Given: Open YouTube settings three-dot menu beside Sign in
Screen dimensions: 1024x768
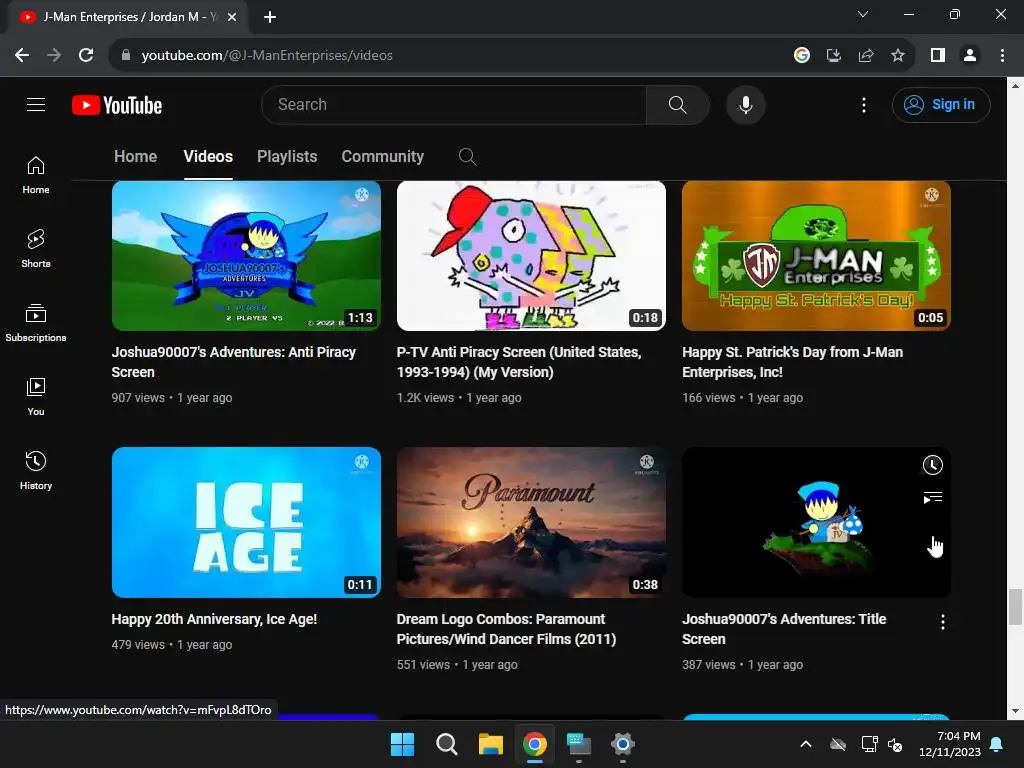Looking at the screenshot, I should (863, 105).
